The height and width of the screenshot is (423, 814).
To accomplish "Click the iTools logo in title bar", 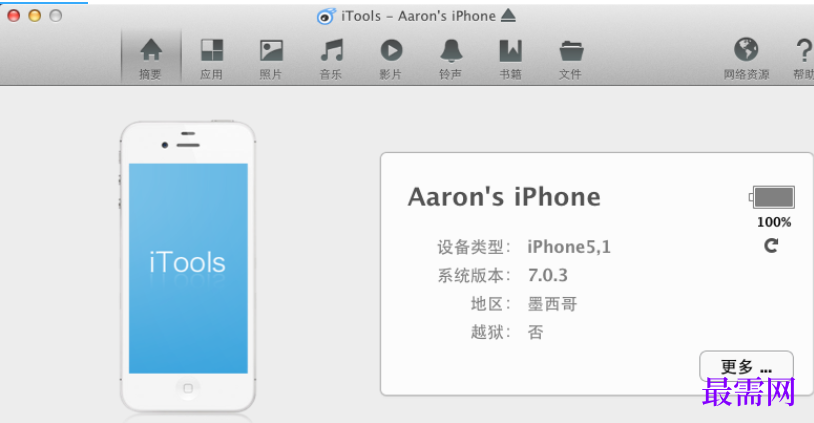I will pos(325,16).
